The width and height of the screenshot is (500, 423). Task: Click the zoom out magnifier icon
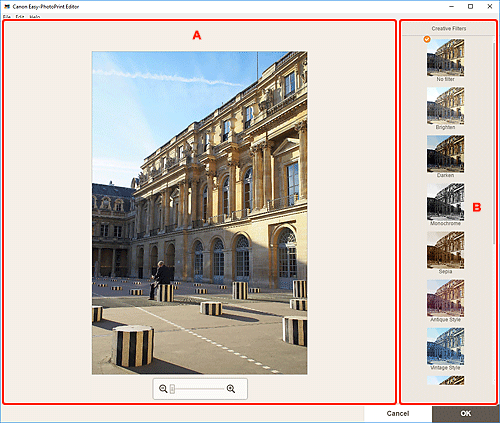(x=163, y=389)
